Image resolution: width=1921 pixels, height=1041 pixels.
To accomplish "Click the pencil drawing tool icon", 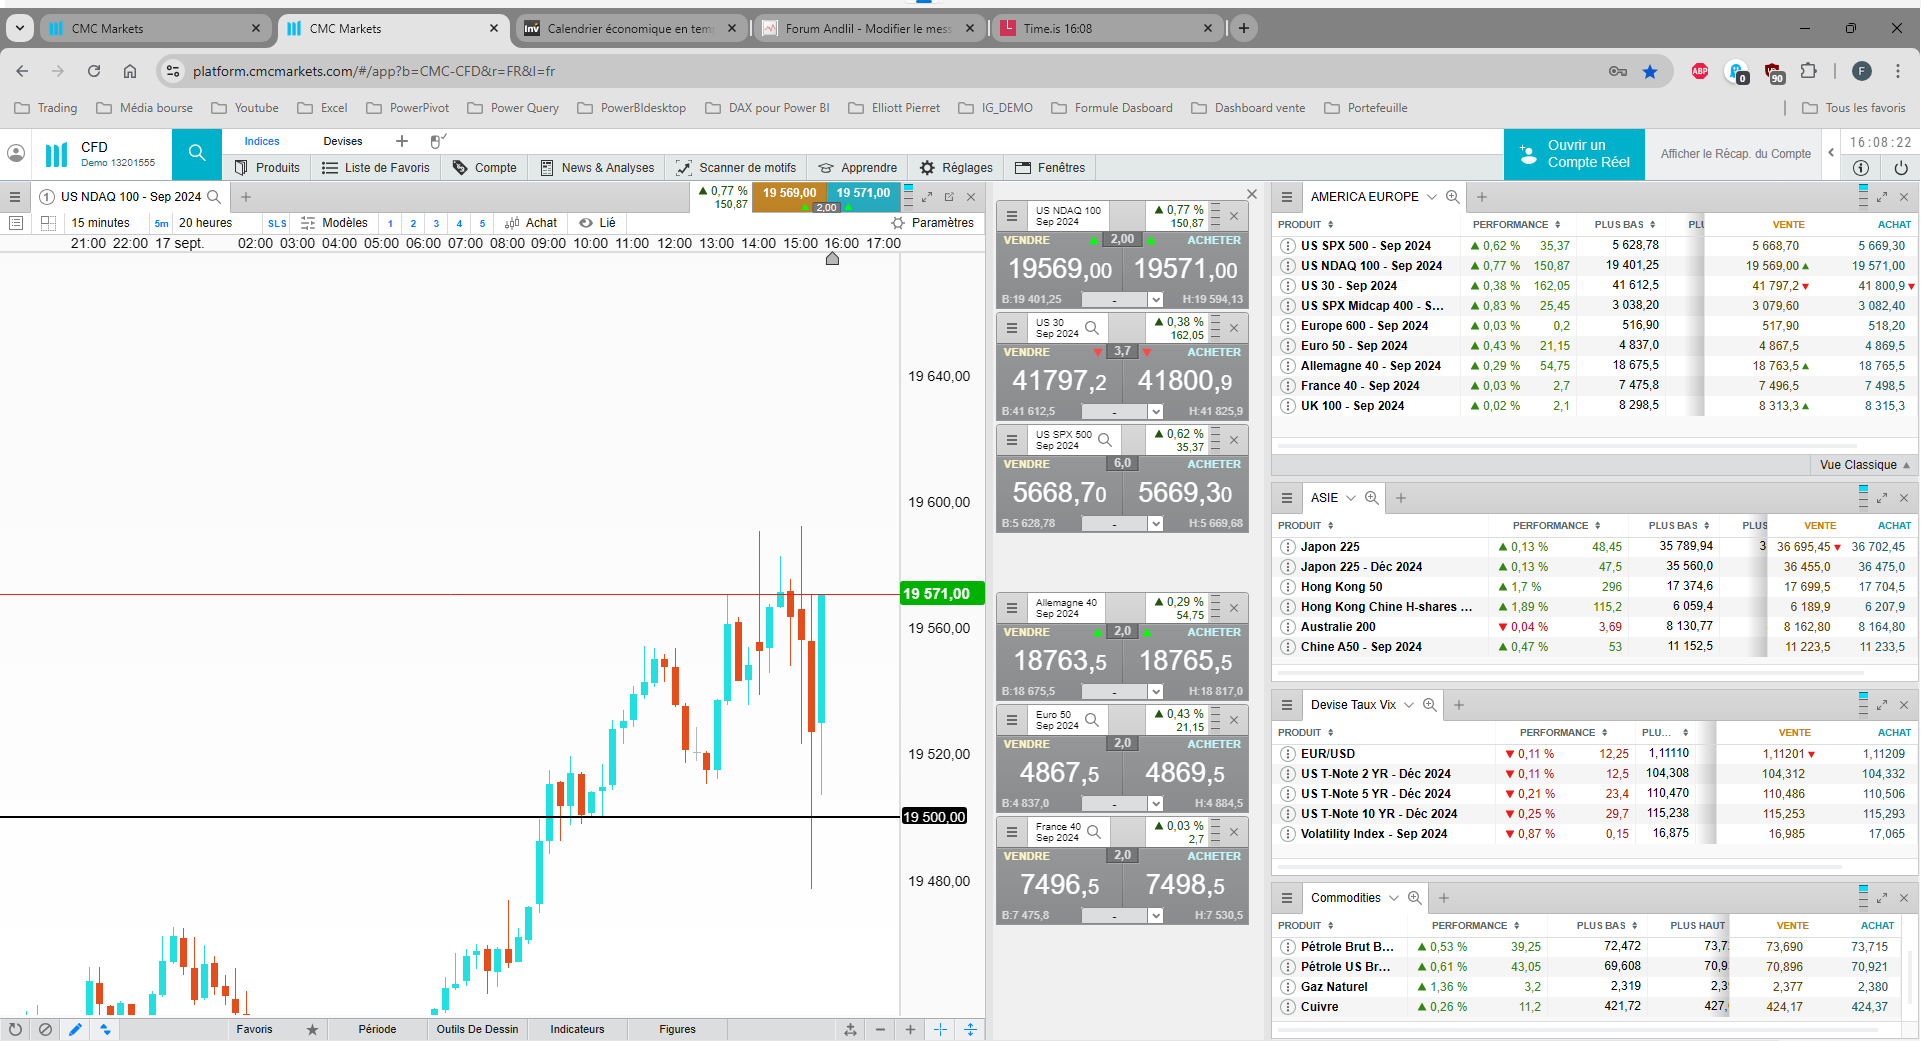I will pyautogui.click(x=75, y=1029).
